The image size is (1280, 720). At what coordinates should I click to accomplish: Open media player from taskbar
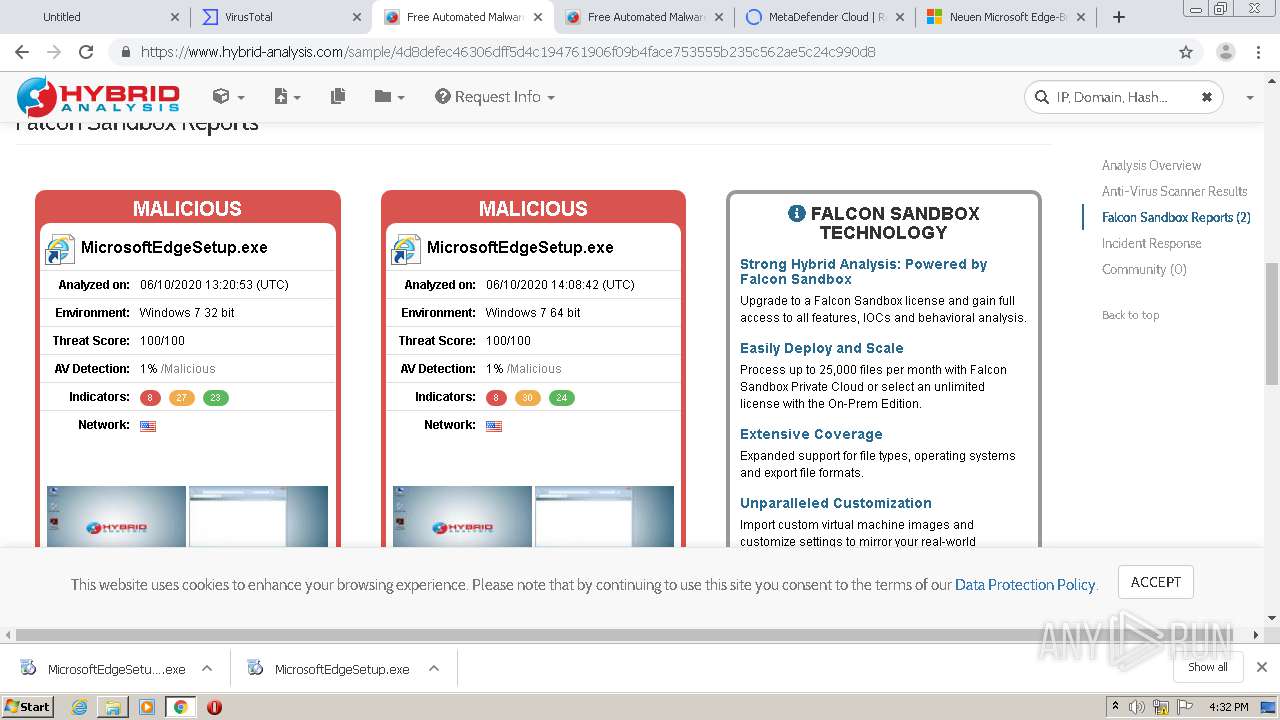tap(147, 707)
